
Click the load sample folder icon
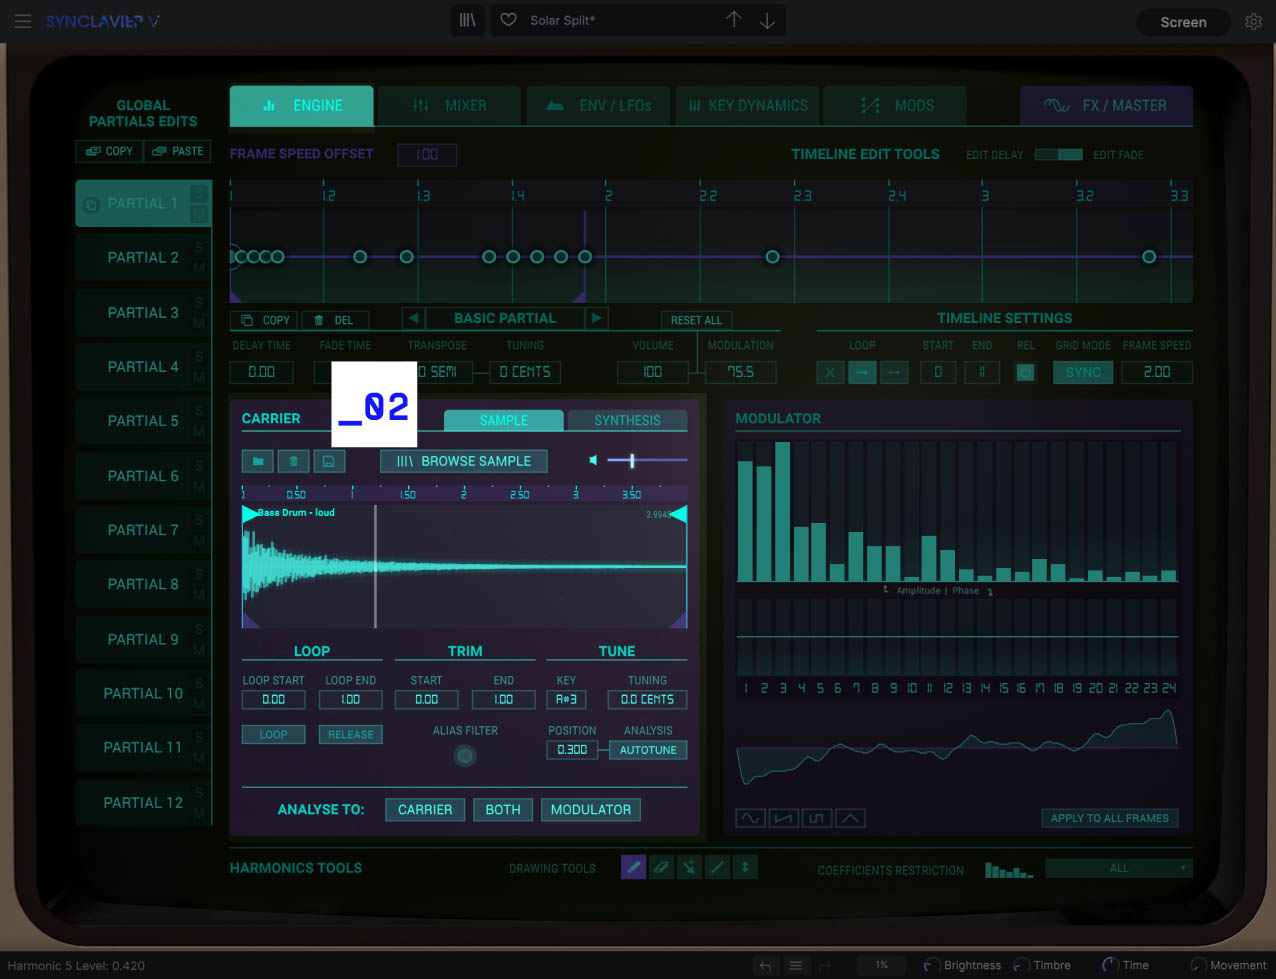258,461
